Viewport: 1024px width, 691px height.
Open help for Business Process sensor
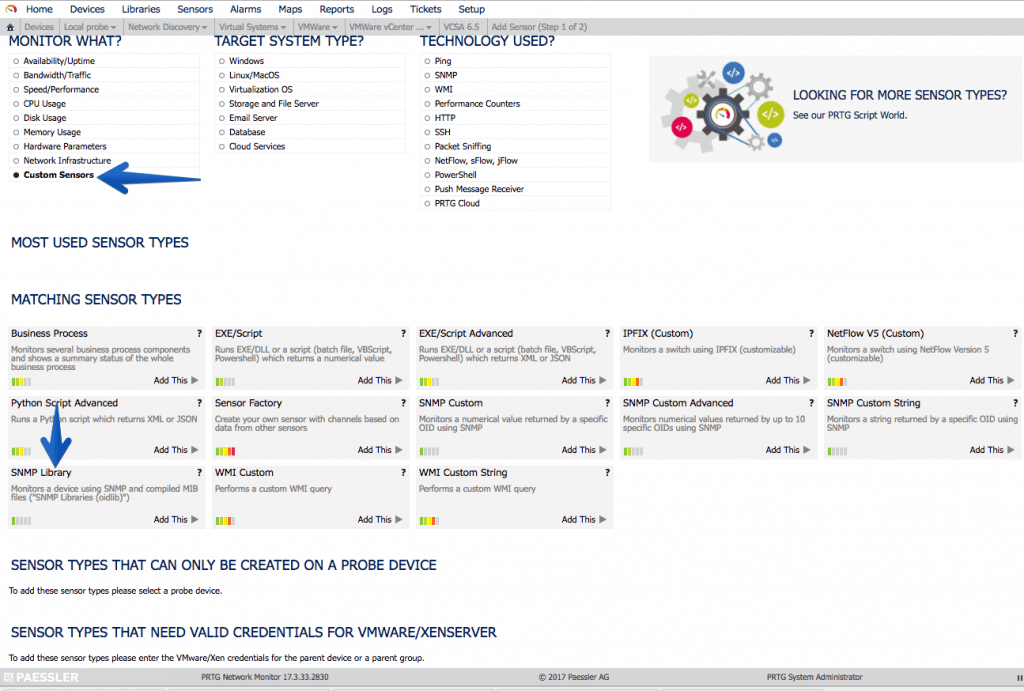[199, 333]
